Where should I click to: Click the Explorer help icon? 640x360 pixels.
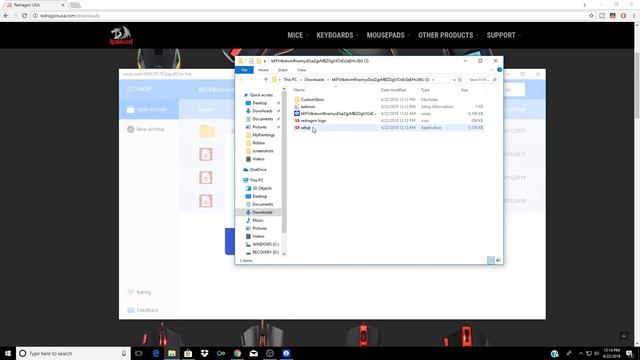click(x=499, y=70)
